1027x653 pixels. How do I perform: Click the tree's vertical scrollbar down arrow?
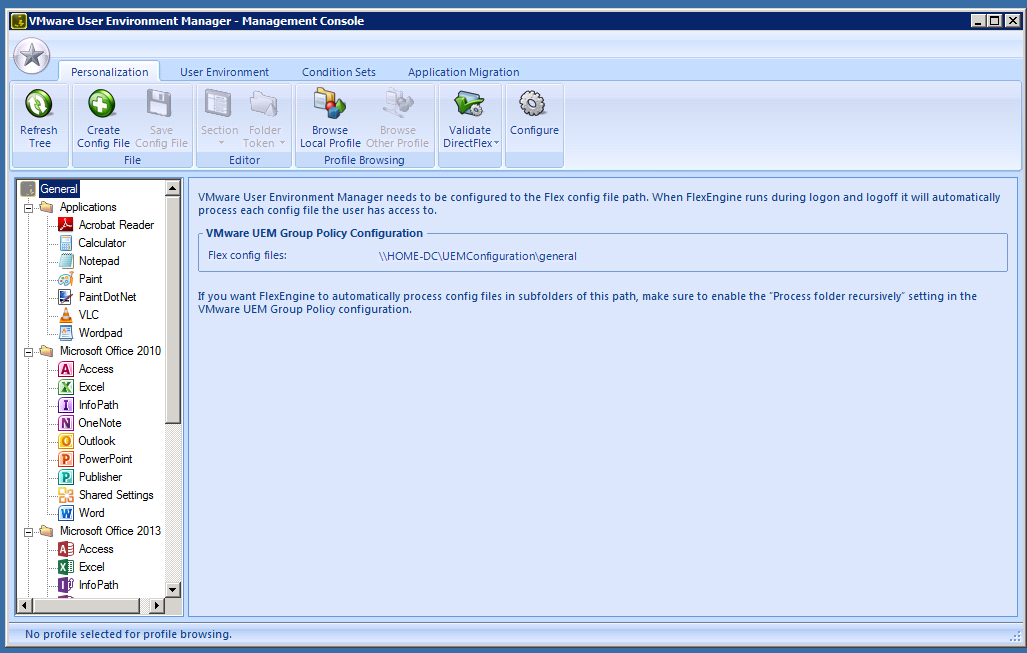(173, 590)
